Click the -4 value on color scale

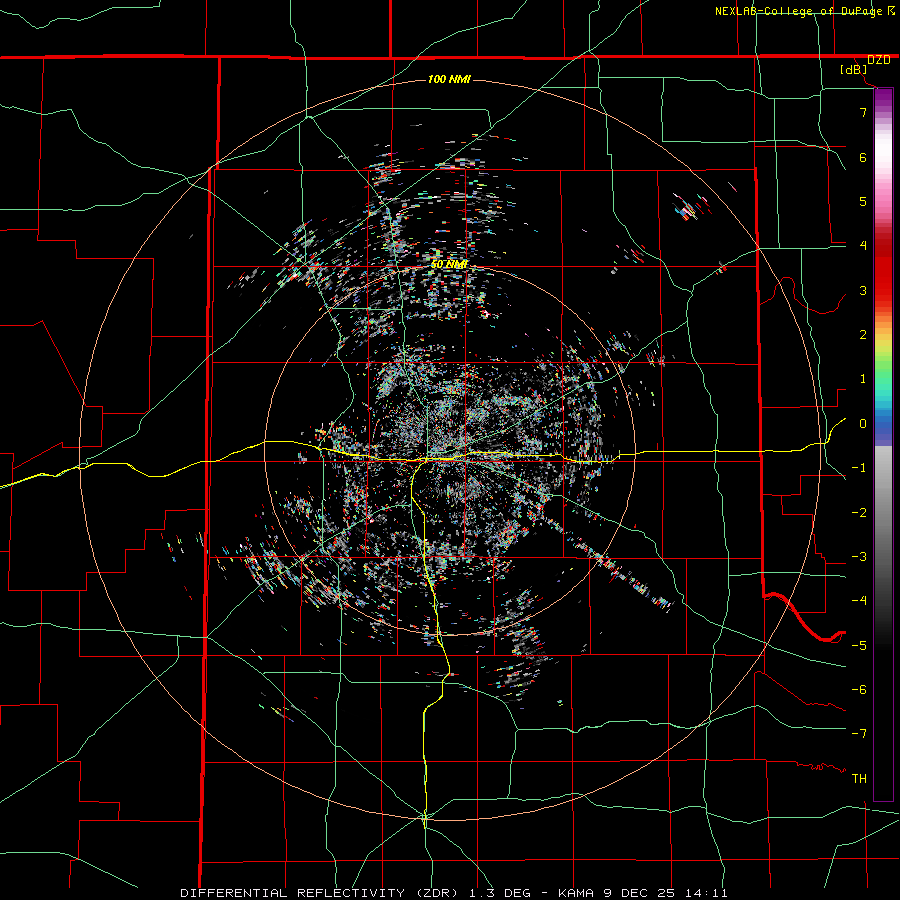coord(859,601)
